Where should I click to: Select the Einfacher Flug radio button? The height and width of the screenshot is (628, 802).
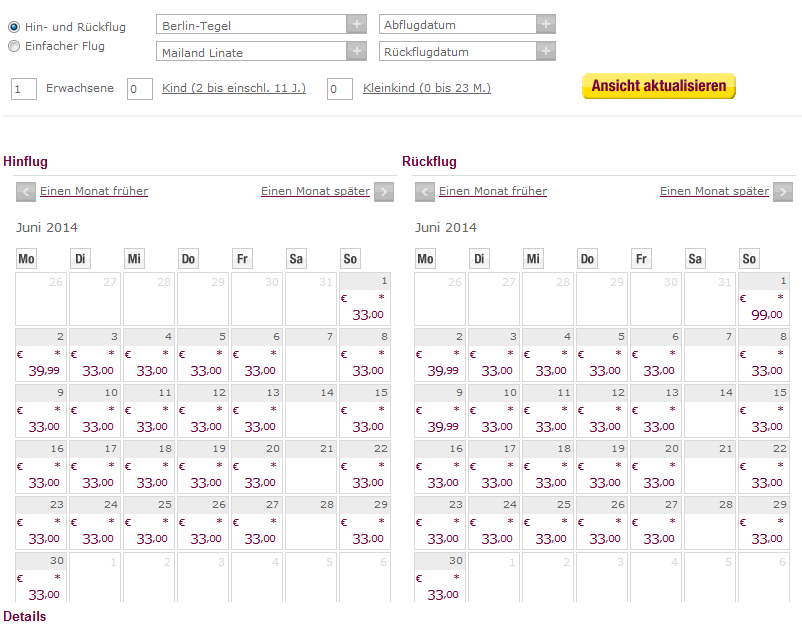coord(14,46)
